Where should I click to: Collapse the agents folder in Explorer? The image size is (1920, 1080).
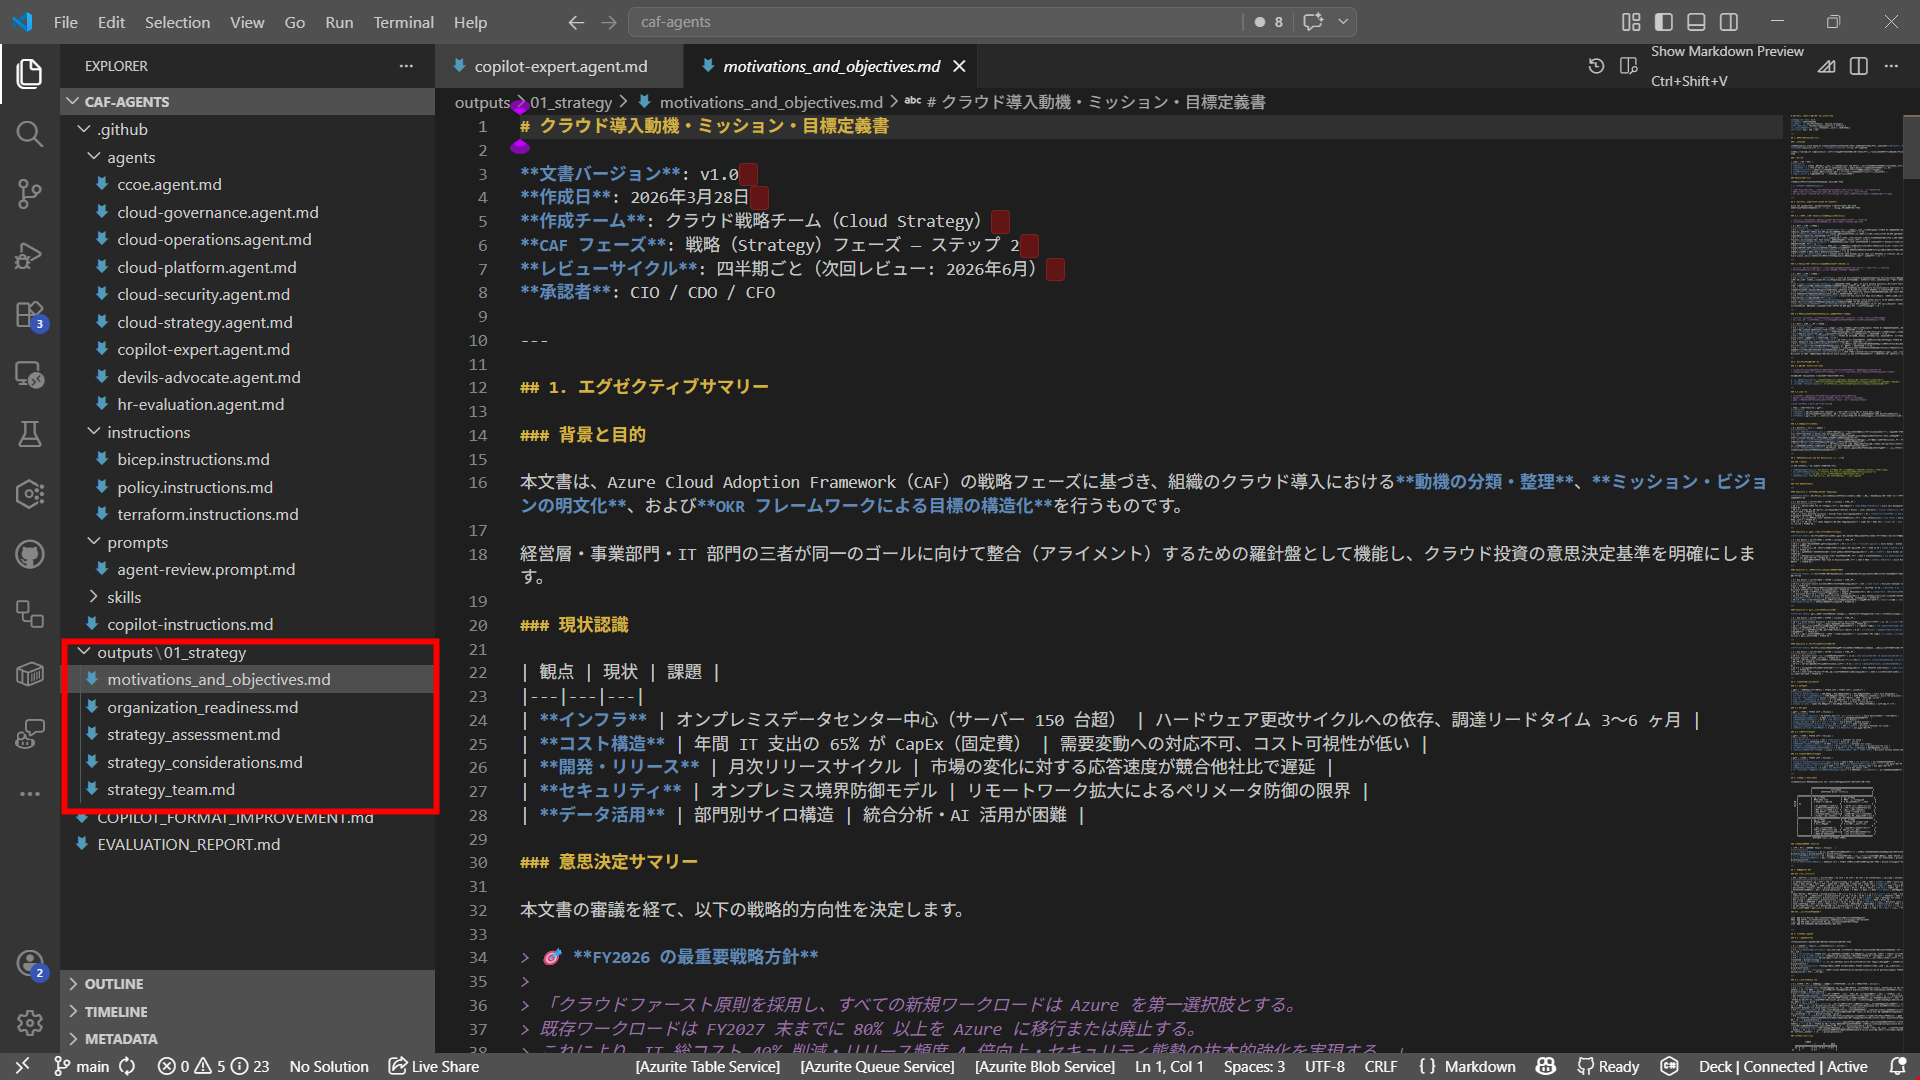click(x=94, y=157)
